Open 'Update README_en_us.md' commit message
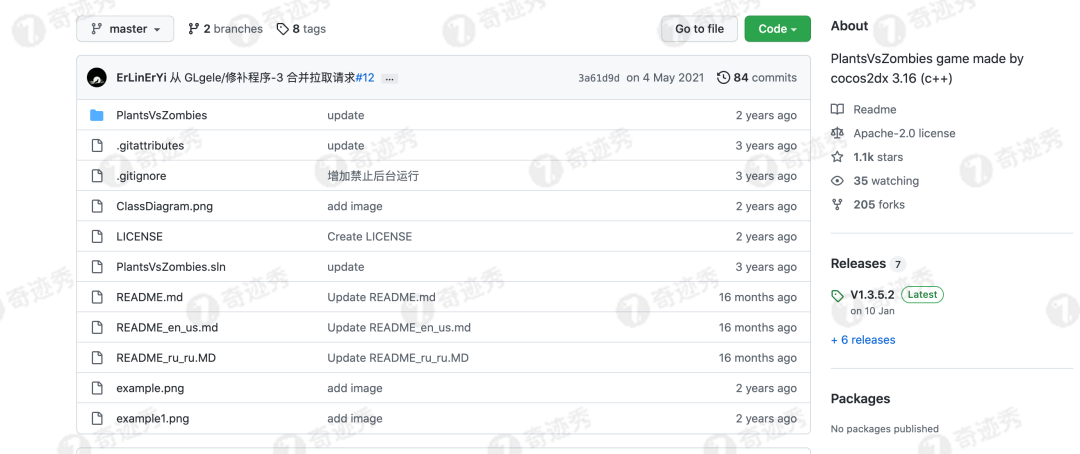 [399, 327]
